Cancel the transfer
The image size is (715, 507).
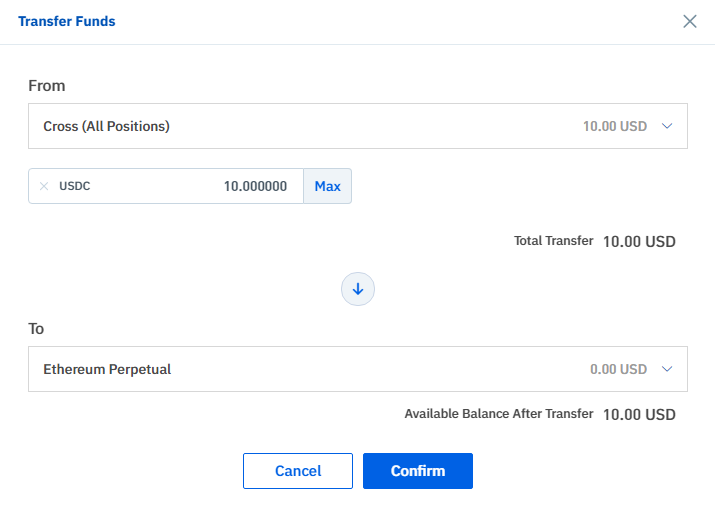click(x=298, y=471)
